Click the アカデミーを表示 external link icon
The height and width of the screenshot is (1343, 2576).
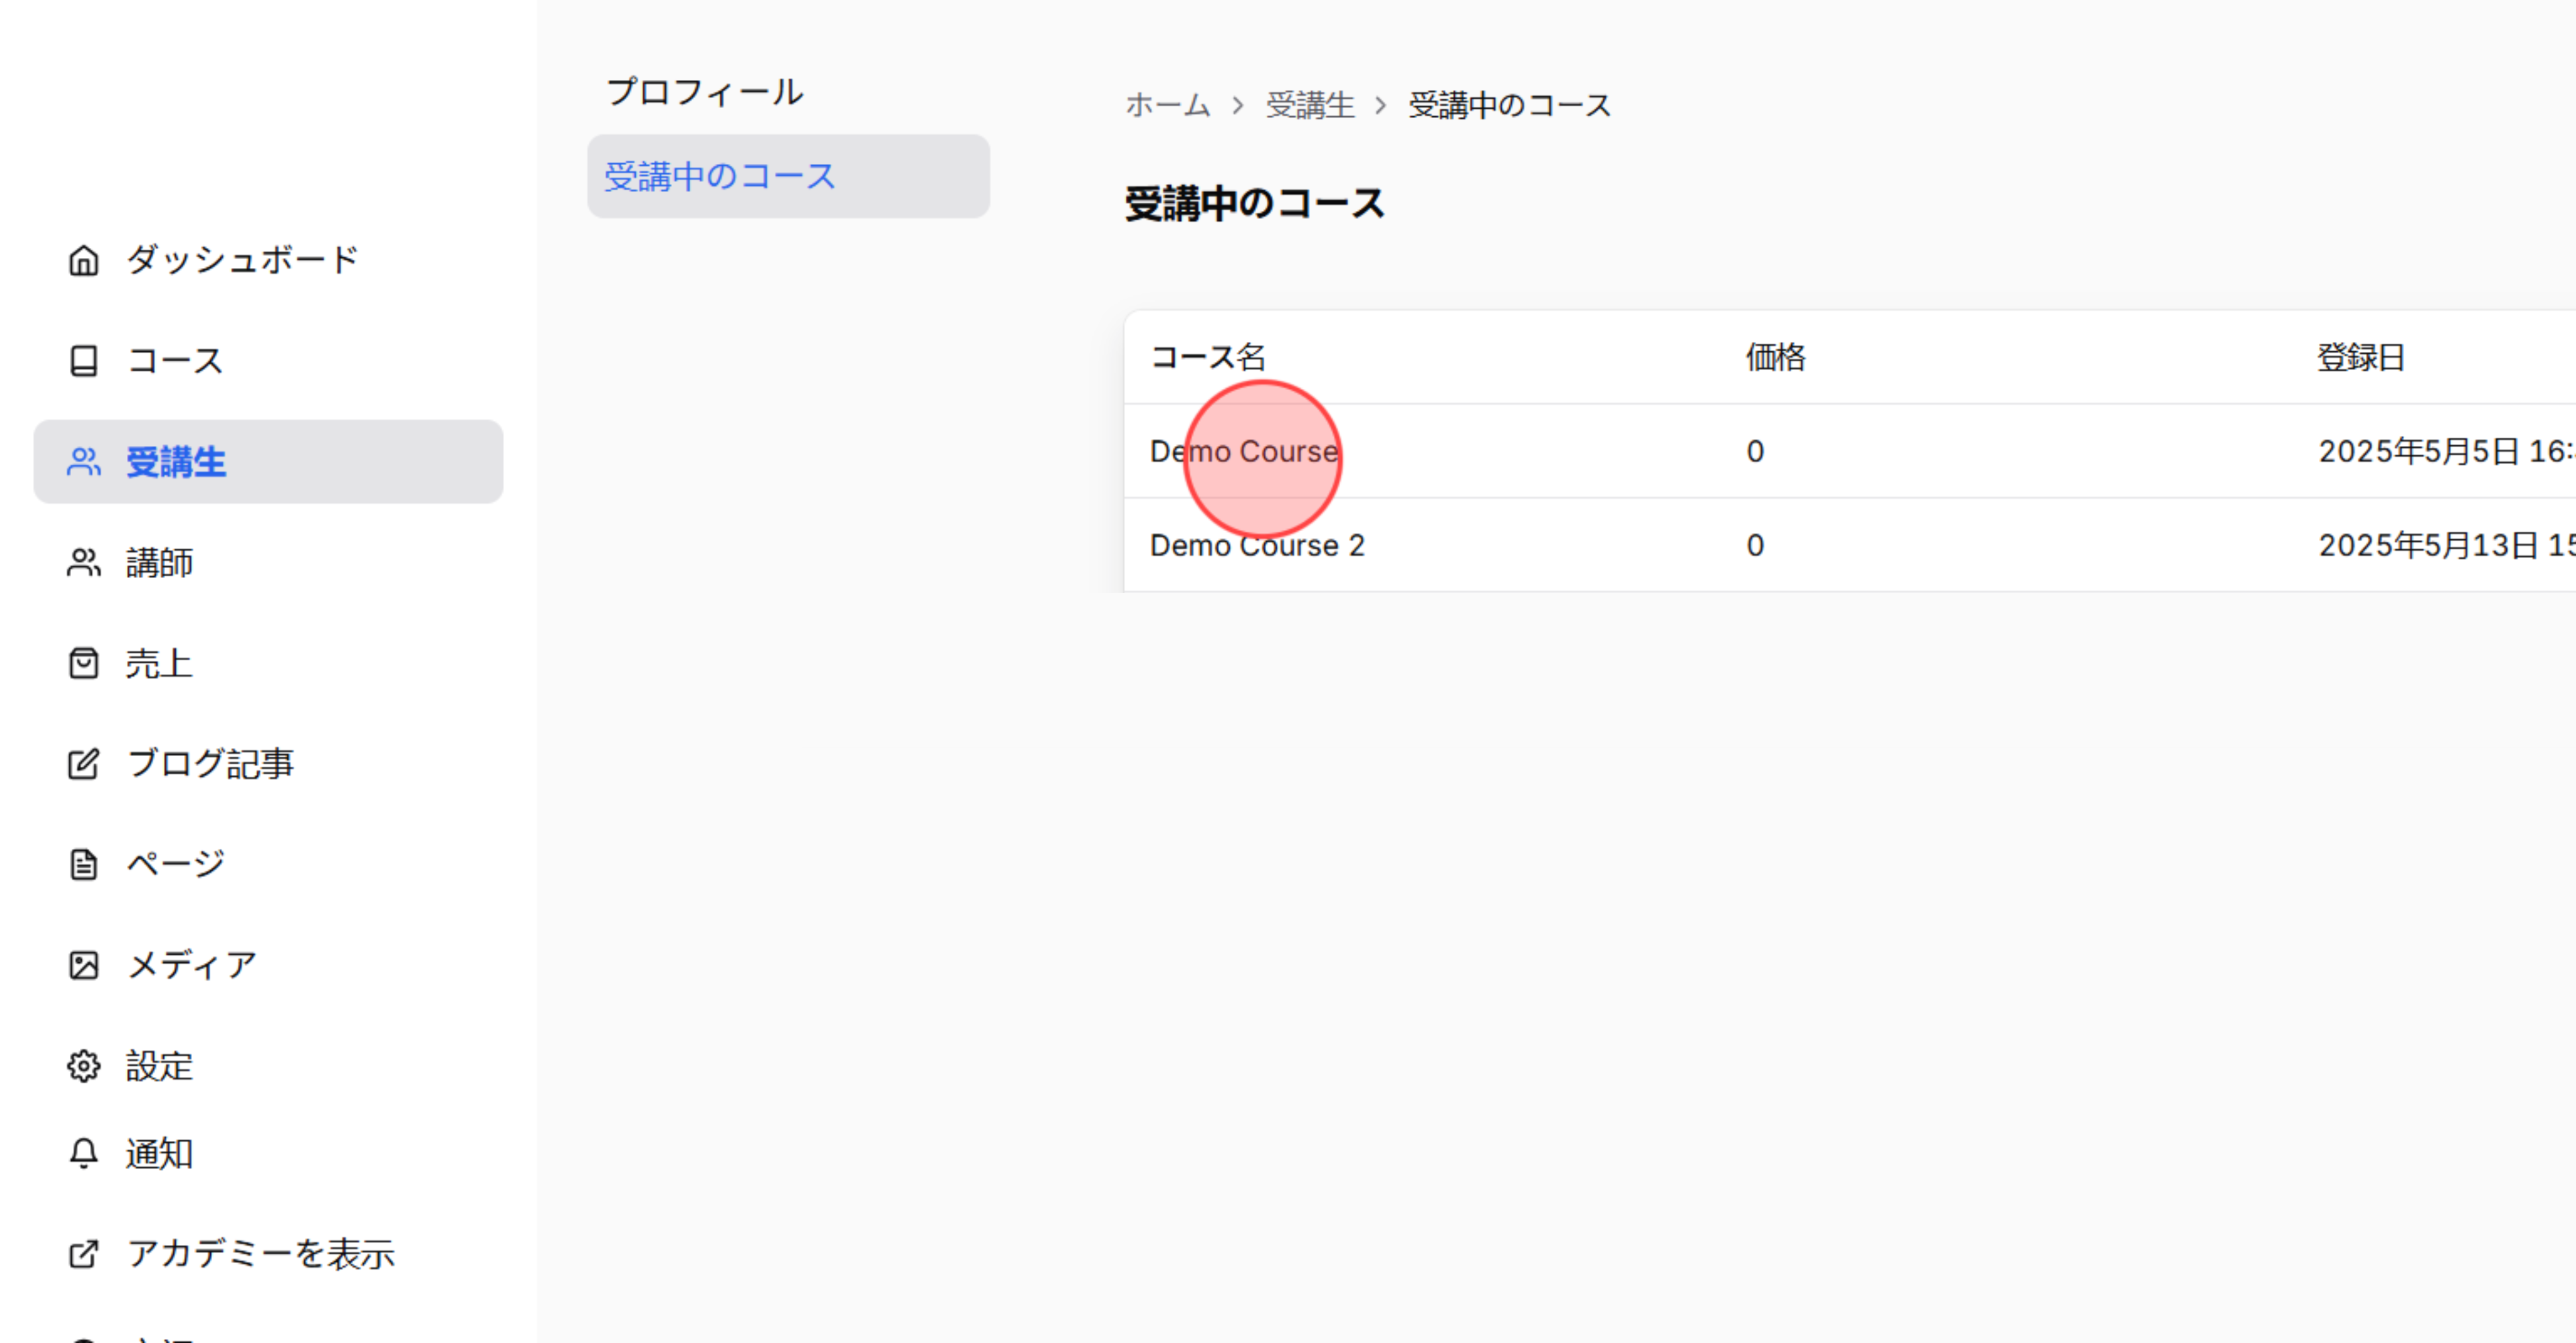[83, 1252]
